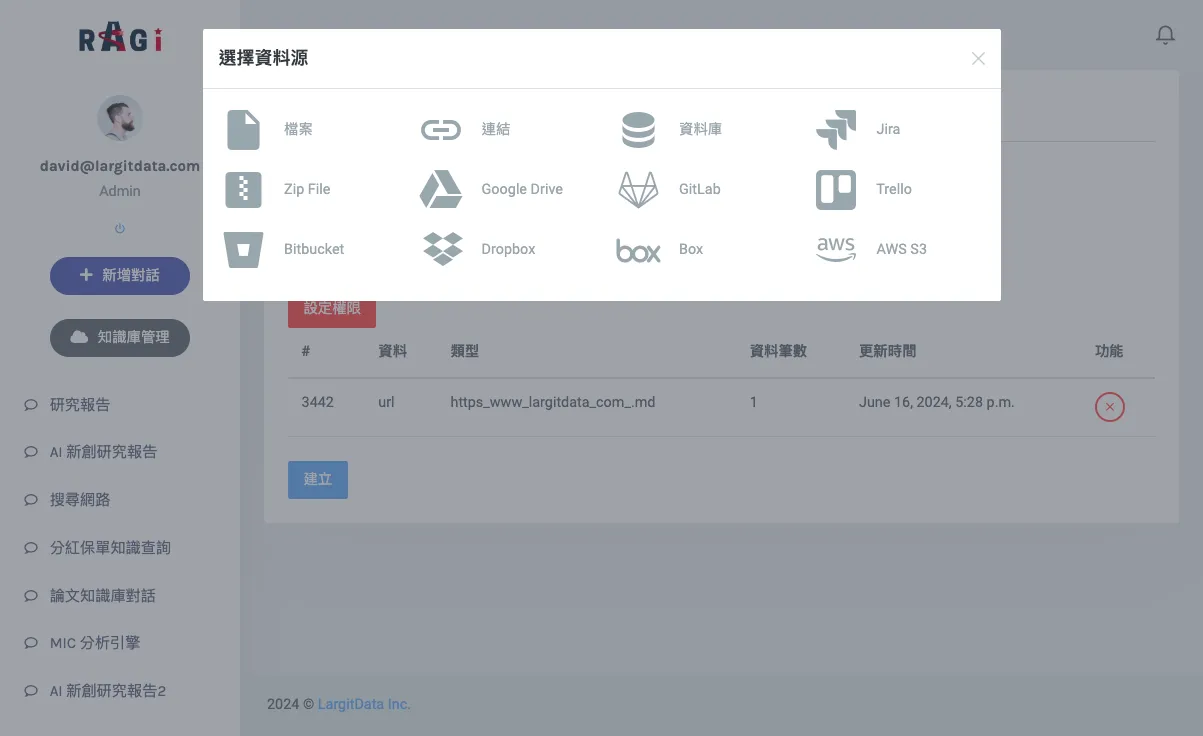Select the Google Drive icon
This screenshot has width=1203, height=736.
point(440,189)
